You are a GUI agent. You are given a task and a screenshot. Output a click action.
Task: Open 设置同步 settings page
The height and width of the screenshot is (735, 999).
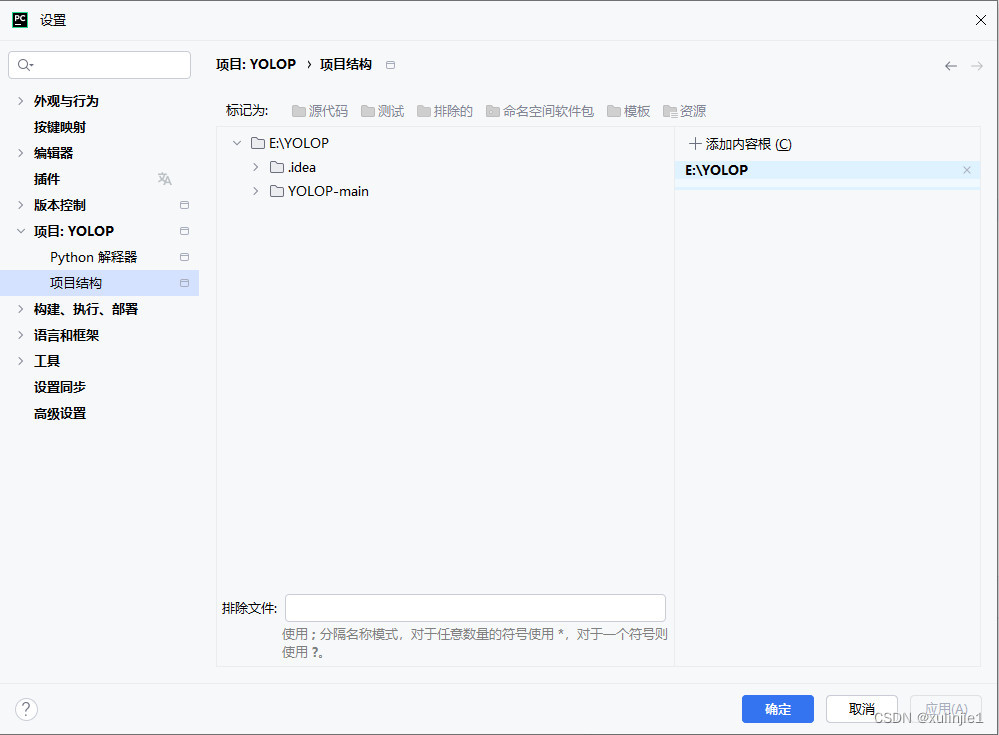point(60,387)
